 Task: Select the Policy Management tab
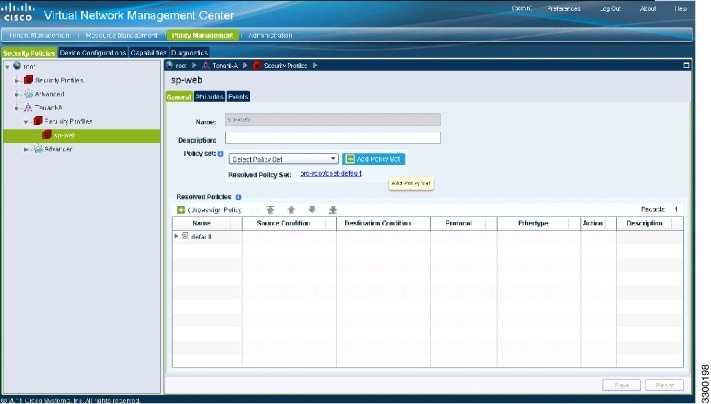(x=202, y=35)
